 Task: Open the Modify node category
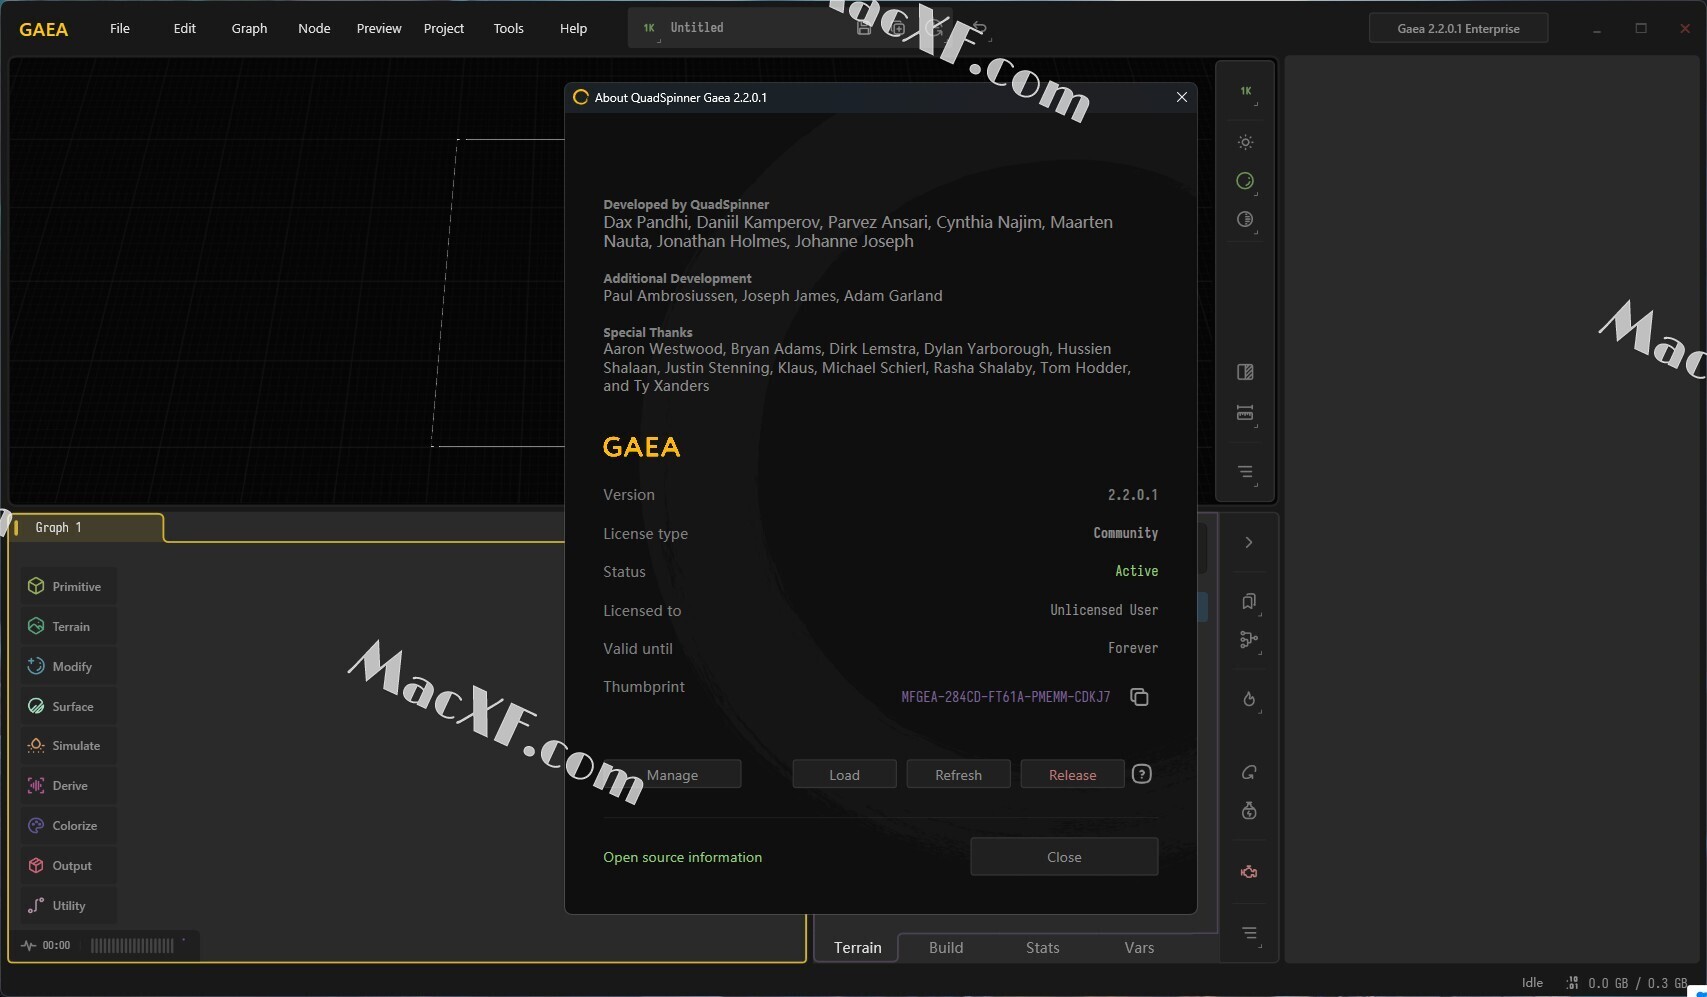(x=68, y=666)
